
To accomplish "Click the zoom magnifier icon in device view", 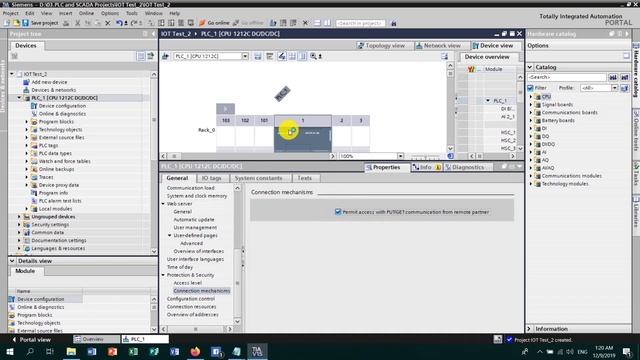I will [x=313, y=56].
